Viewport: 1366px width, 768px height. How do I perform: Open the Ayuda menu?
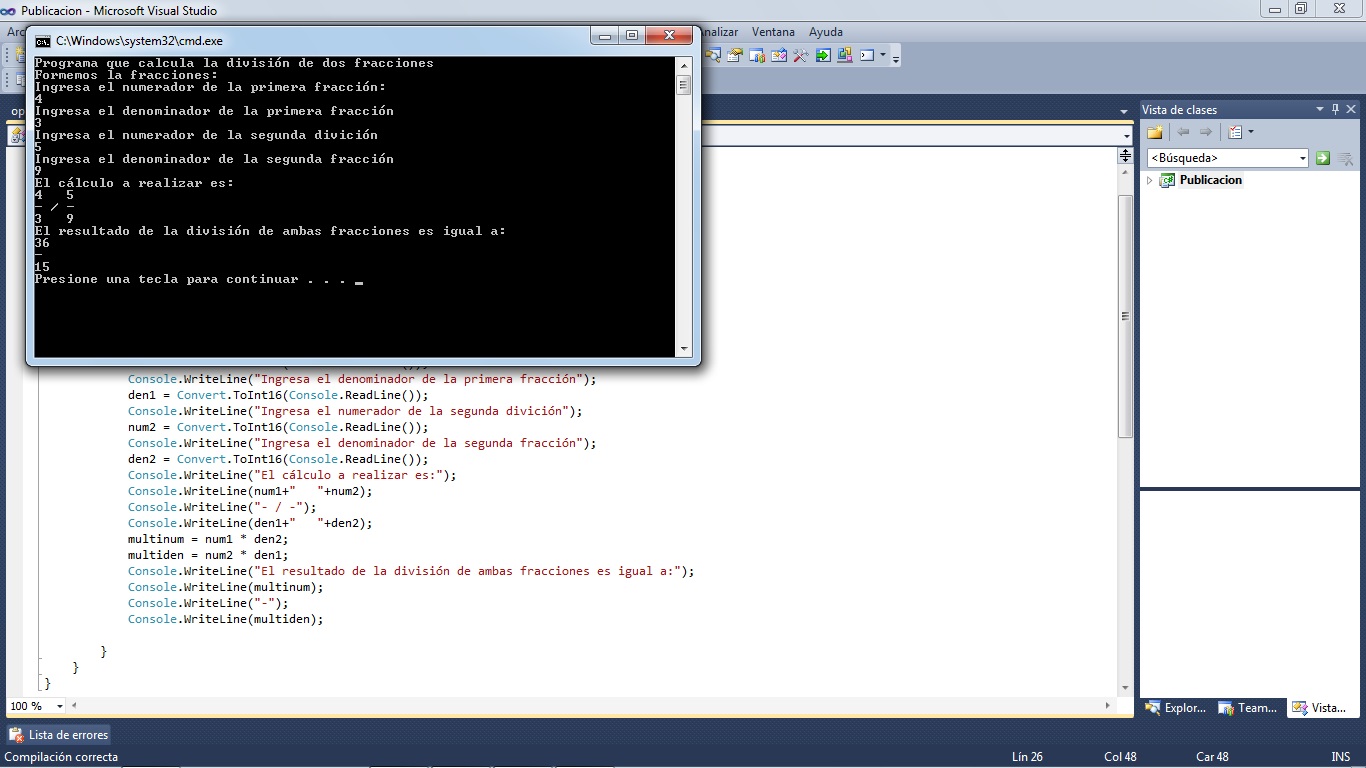(825, 31)
